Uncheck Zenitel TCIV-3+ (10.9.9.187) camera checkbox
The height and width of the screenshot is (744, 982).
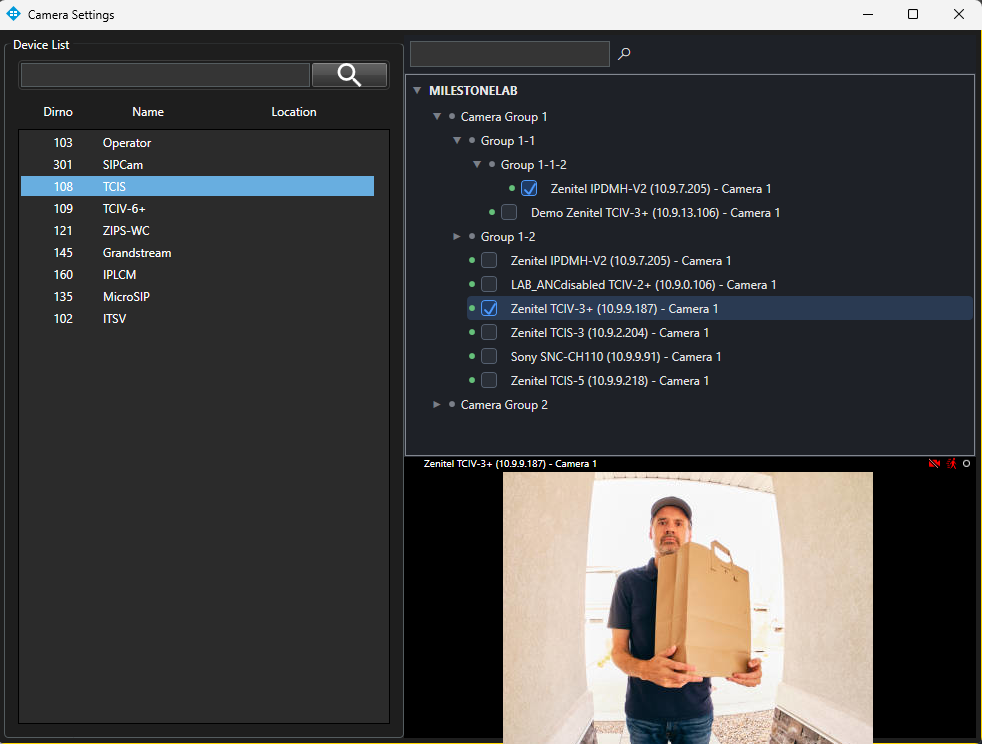489,309
